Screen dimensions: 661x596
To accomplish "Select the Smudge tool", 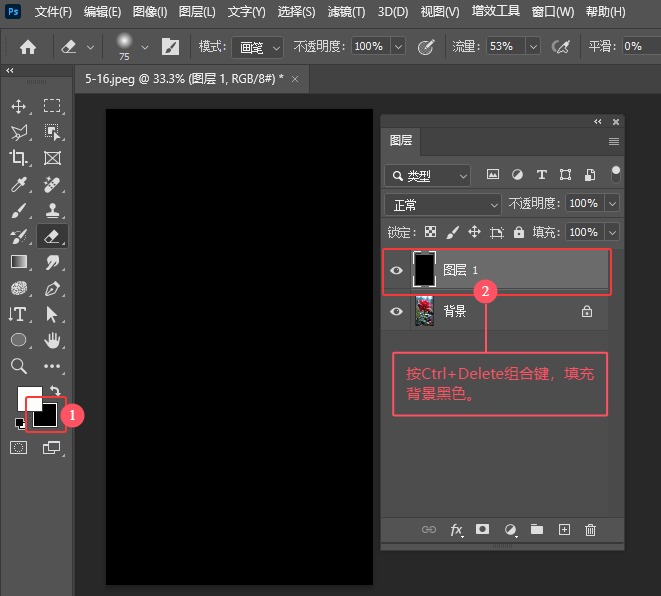I will coord(52,263).
